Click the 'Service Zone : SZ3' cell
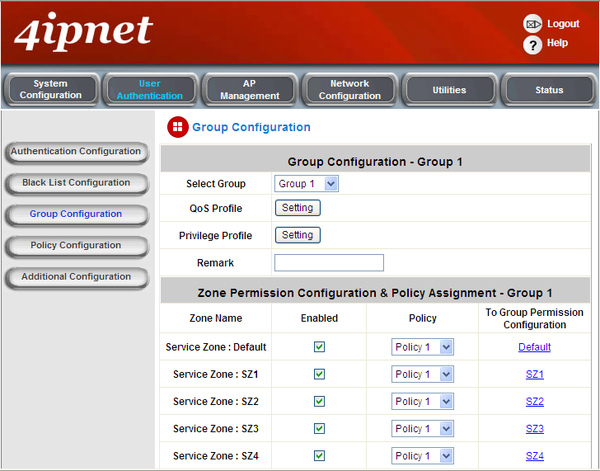The image size is (600, 471). (x=216, y=429)
